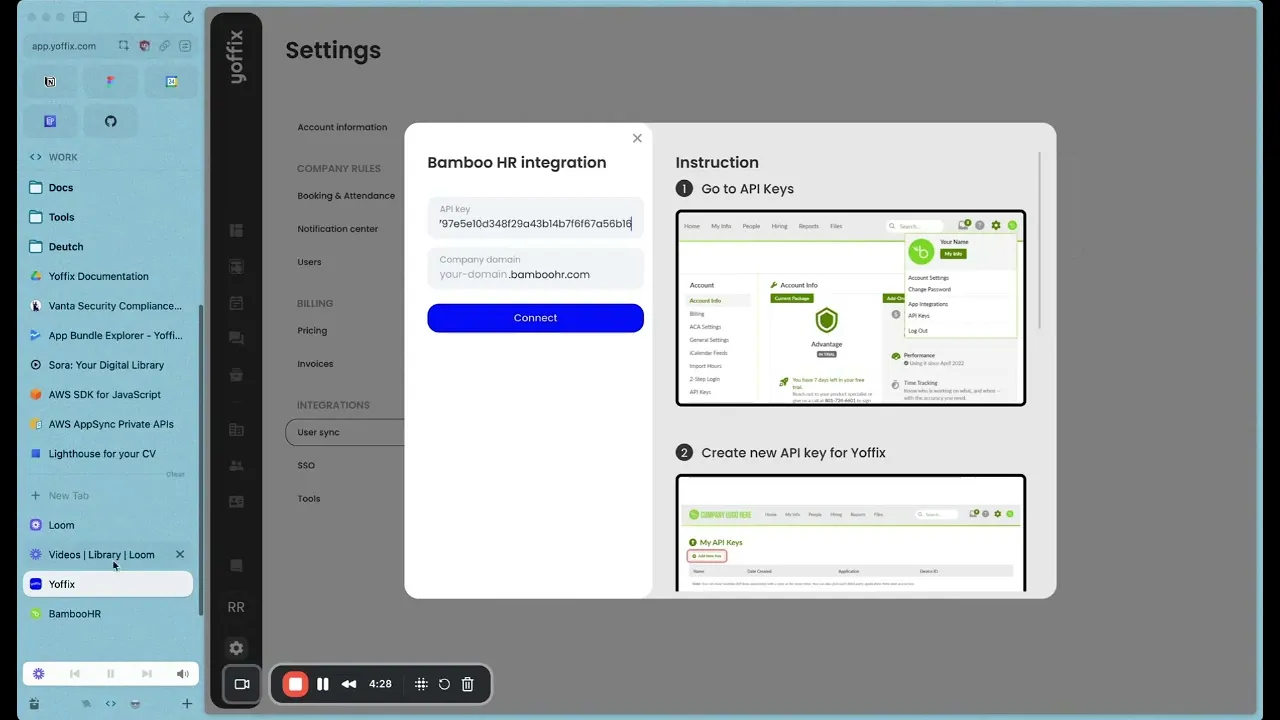Open the box icon in Yoffix sidebar

pos(236,375)
